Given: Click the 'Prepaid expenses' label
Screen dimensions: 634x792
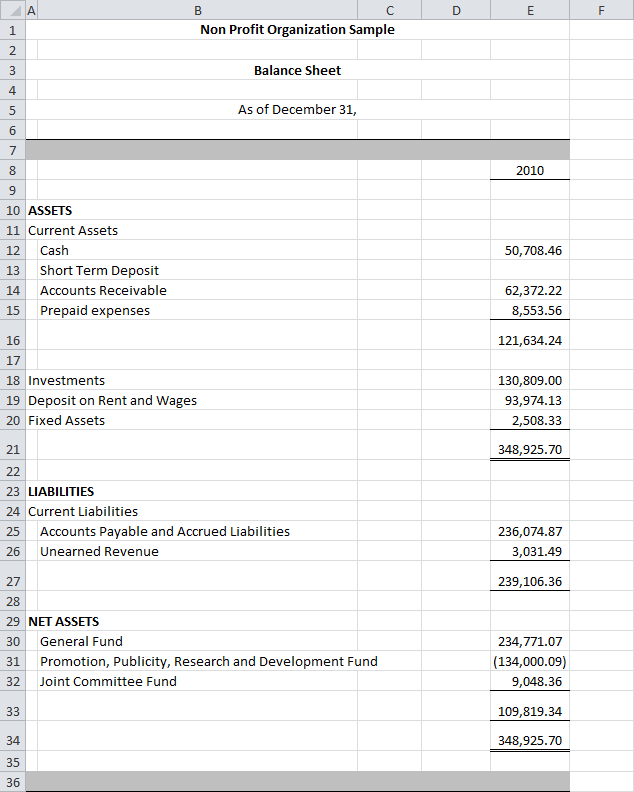Looking at the screenshot, I should [x=95, y=310].
